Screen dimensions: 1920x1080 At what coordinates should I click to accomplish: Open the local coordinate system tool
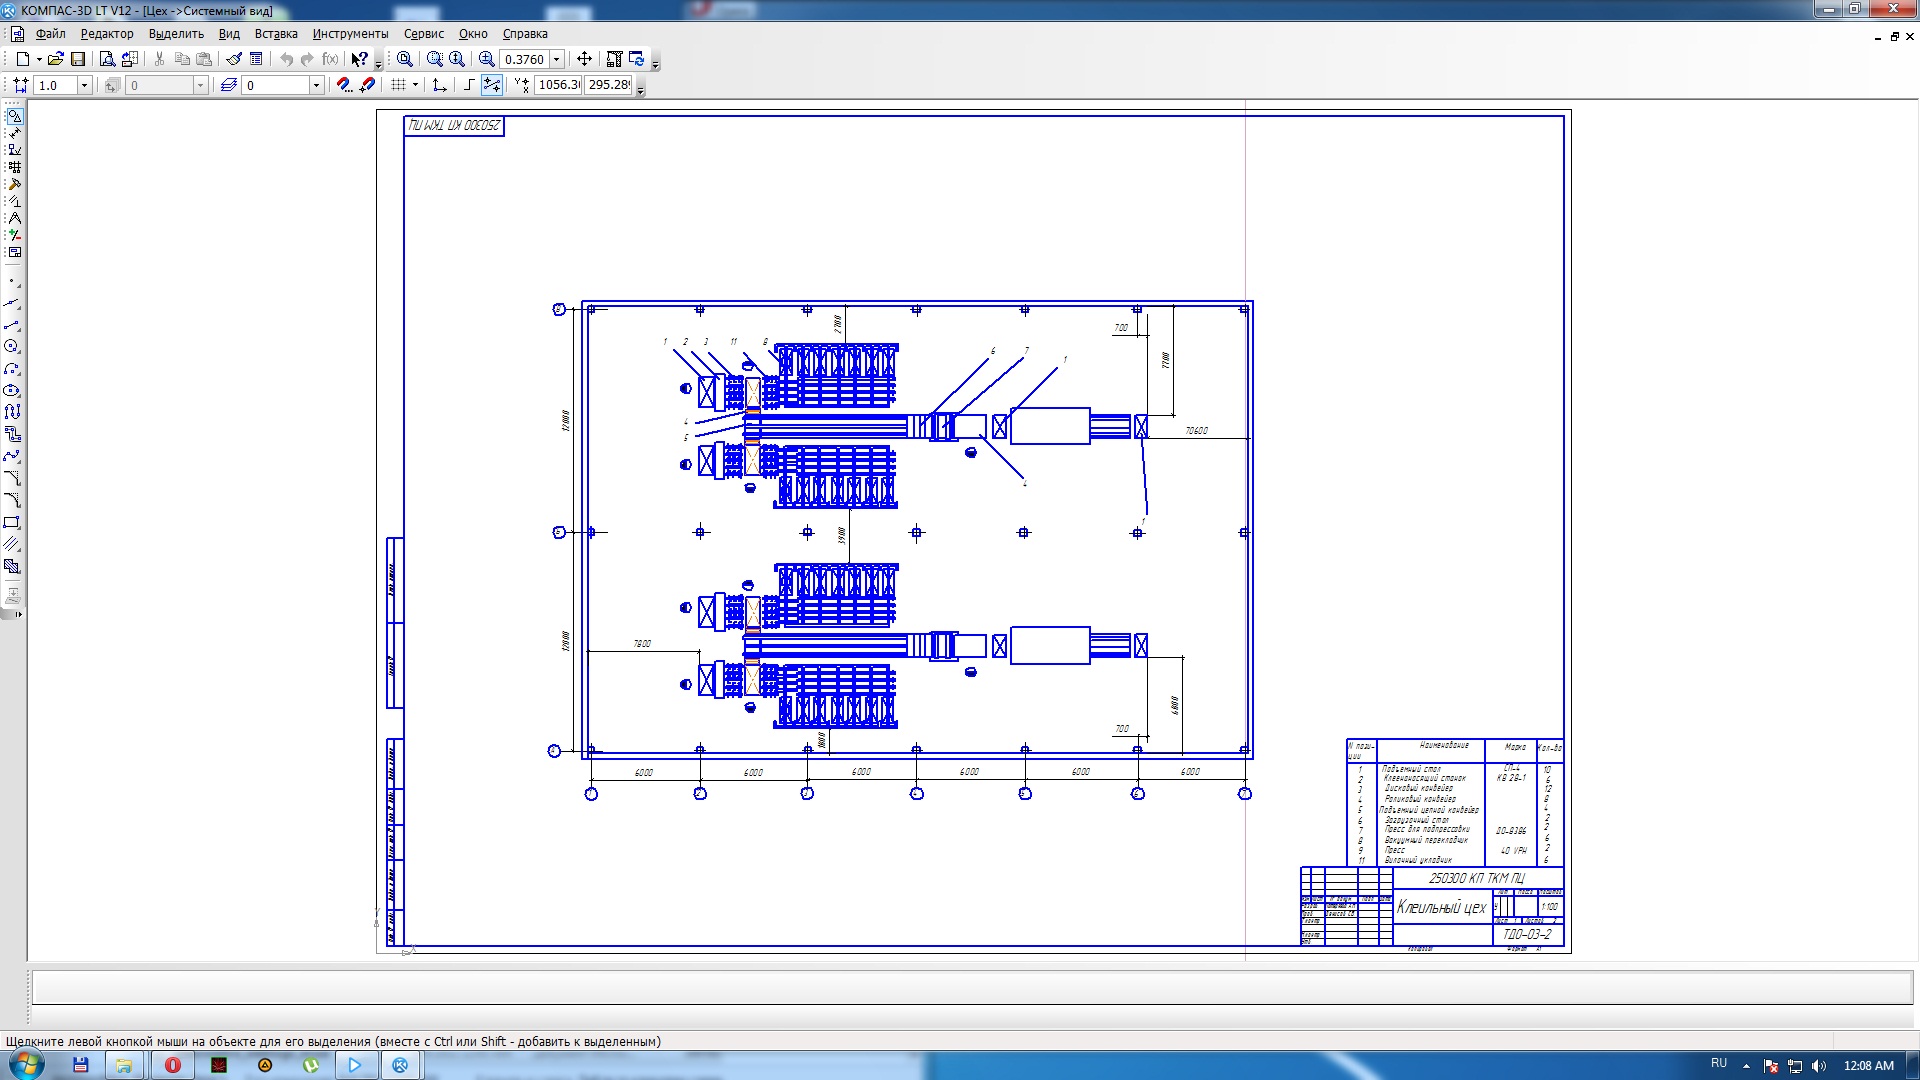coord(439,85)
